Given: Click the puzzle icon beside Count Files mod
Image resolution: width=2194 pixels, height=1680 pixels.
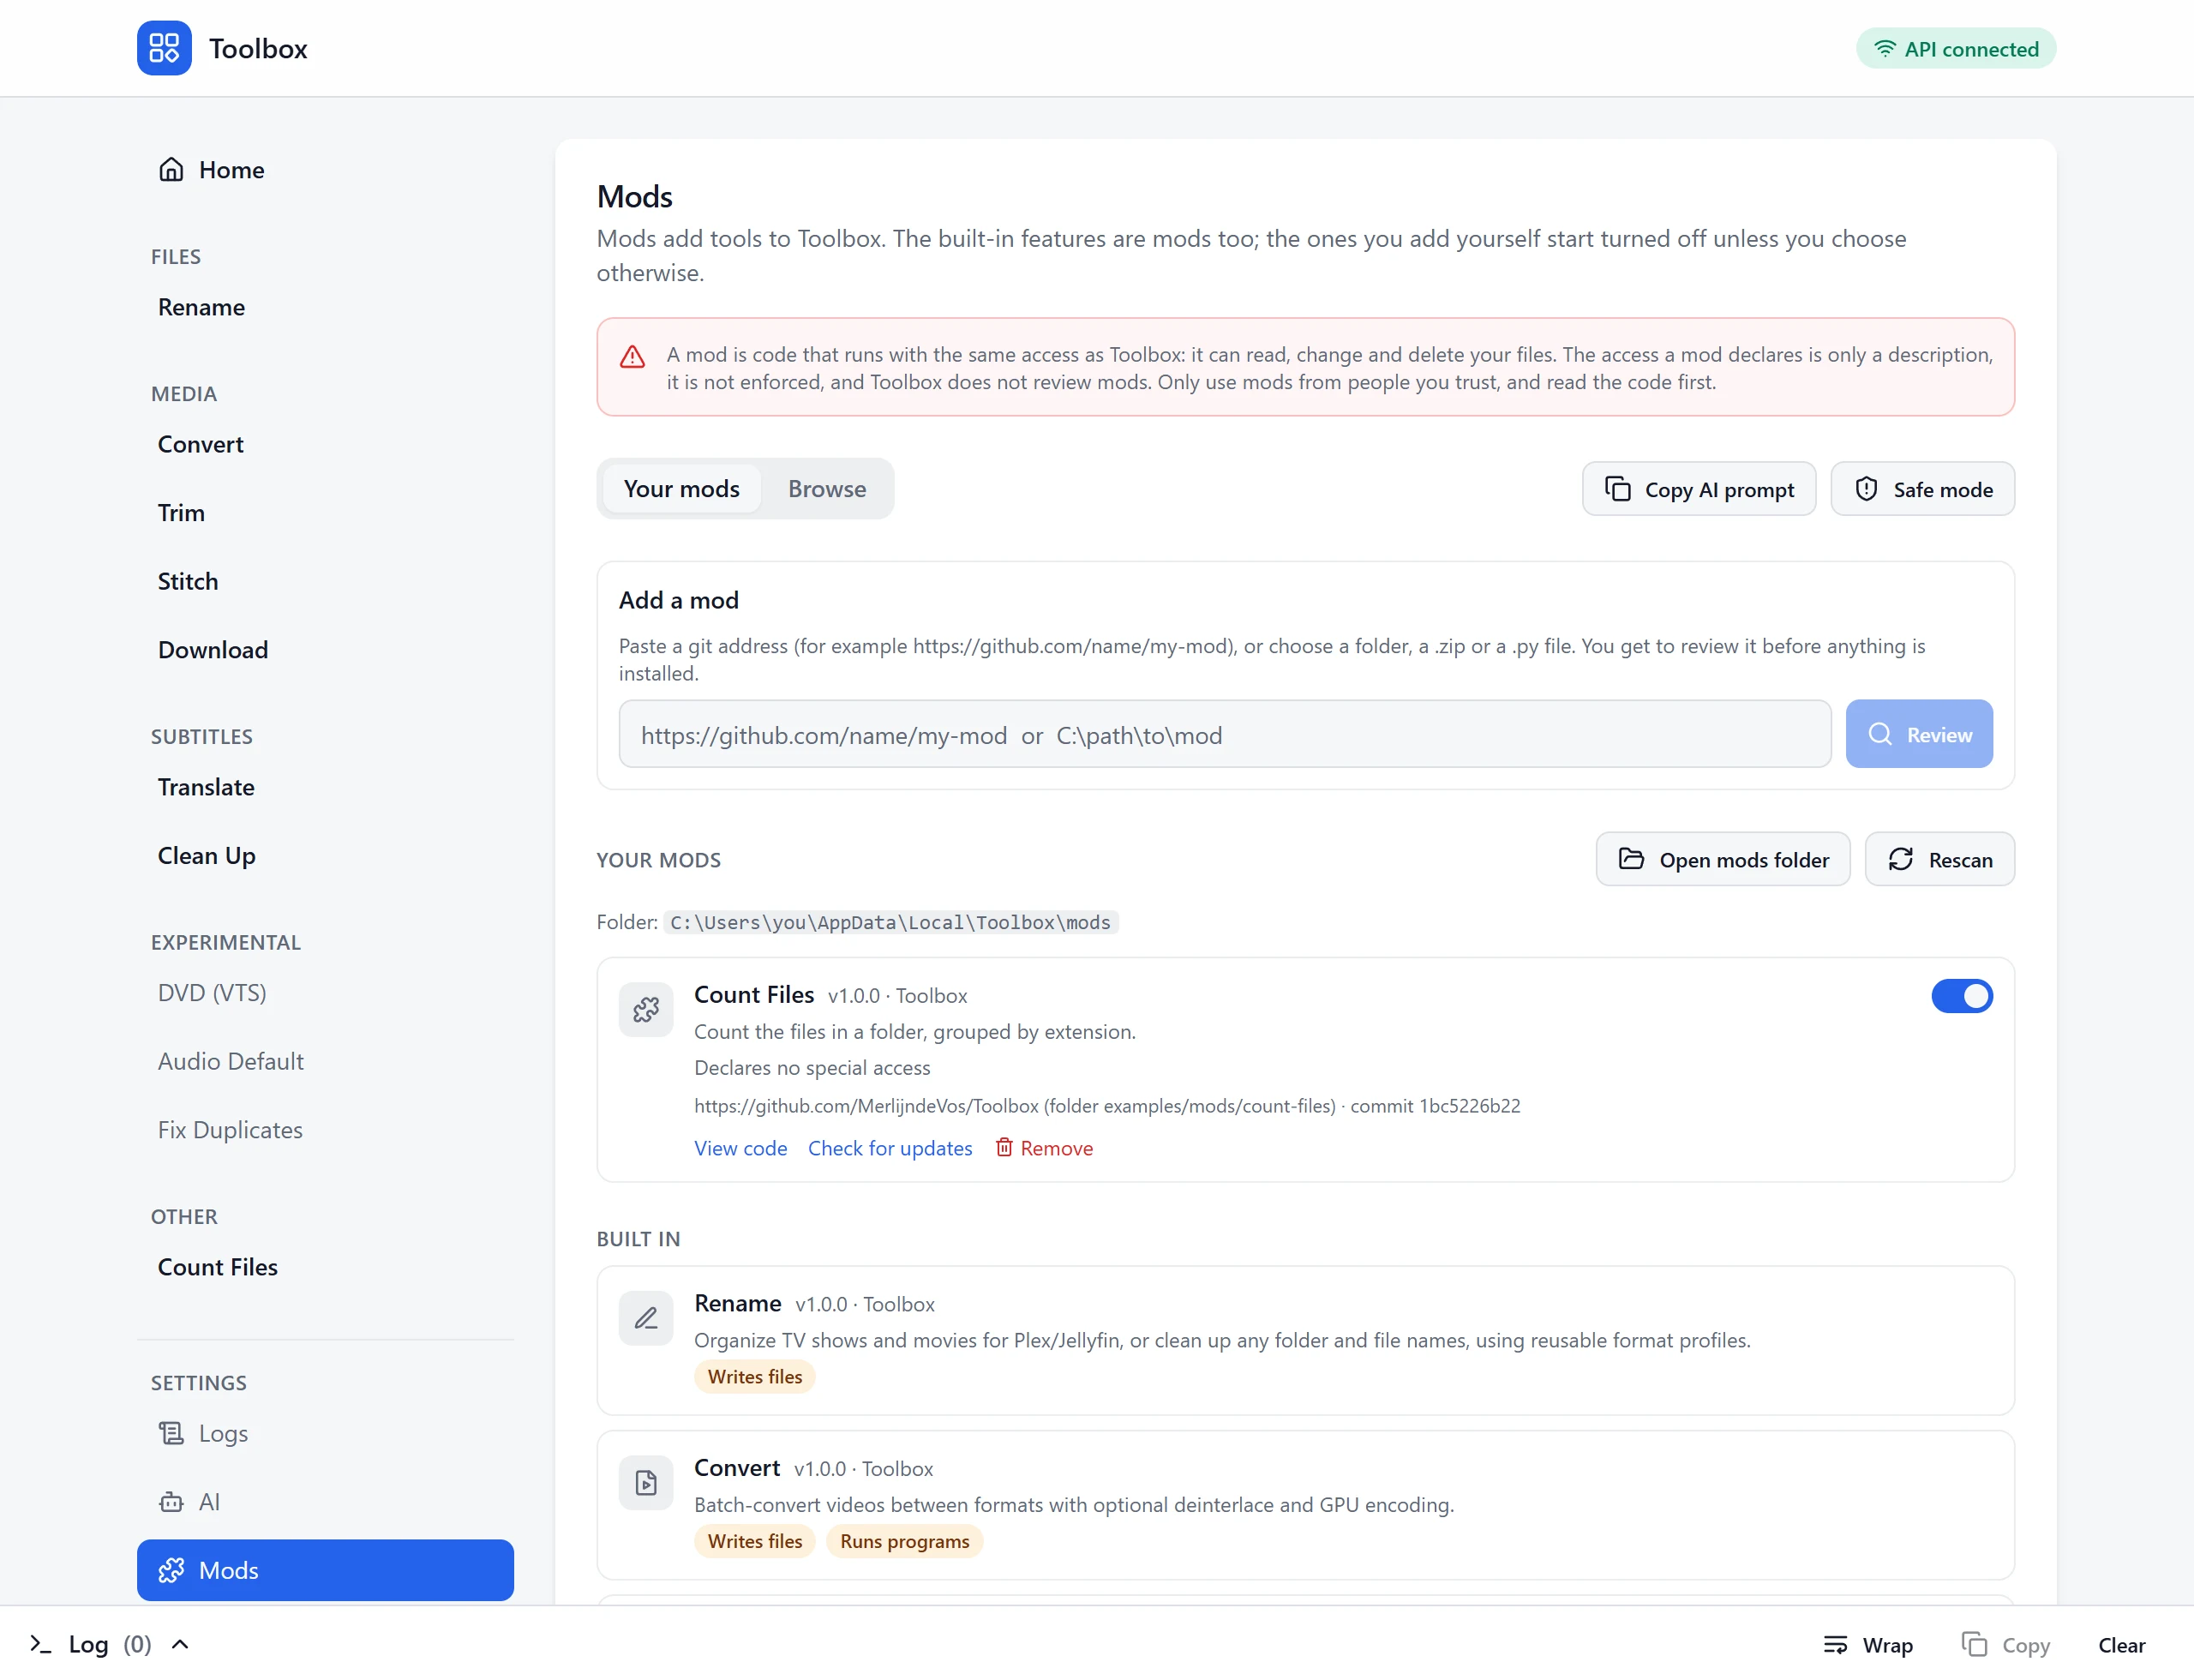Looking at the screenshot, I should (646, 1010).
